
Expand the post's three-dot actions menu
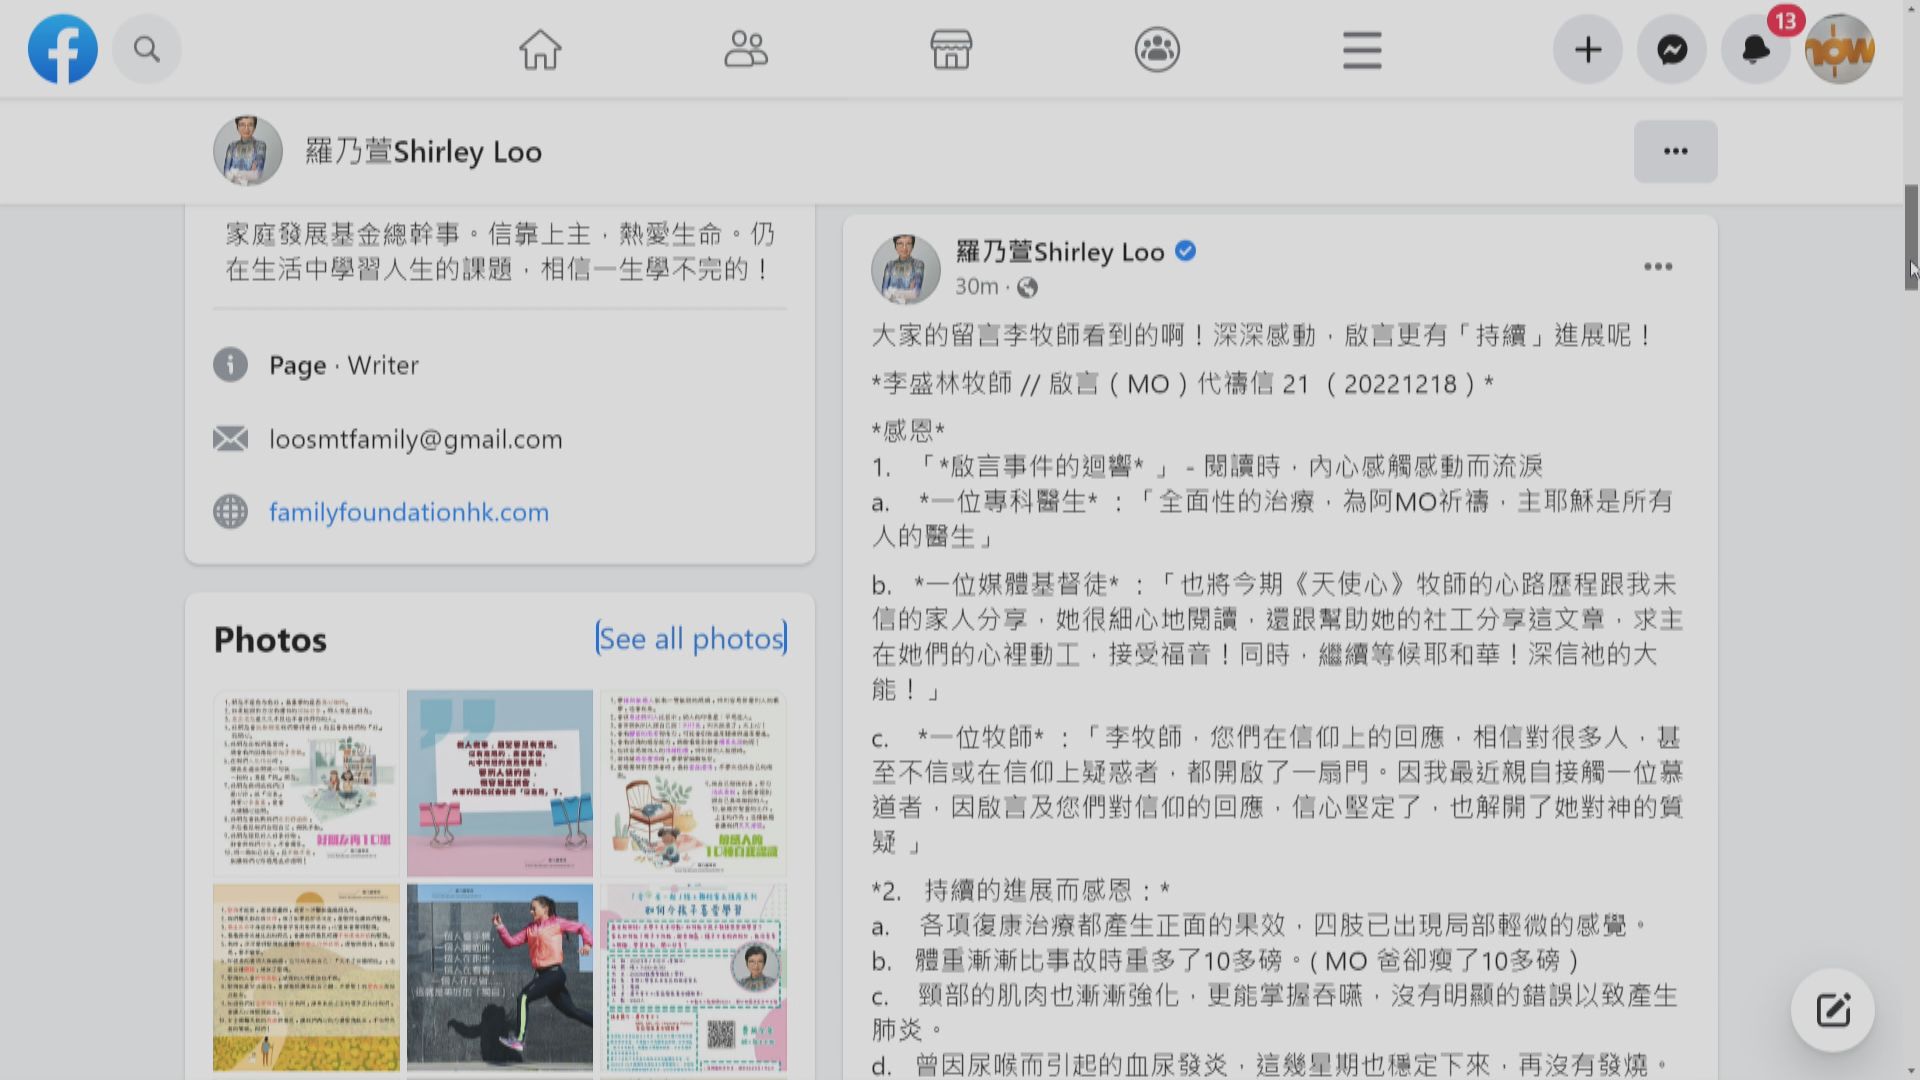tap(1658, 266)
